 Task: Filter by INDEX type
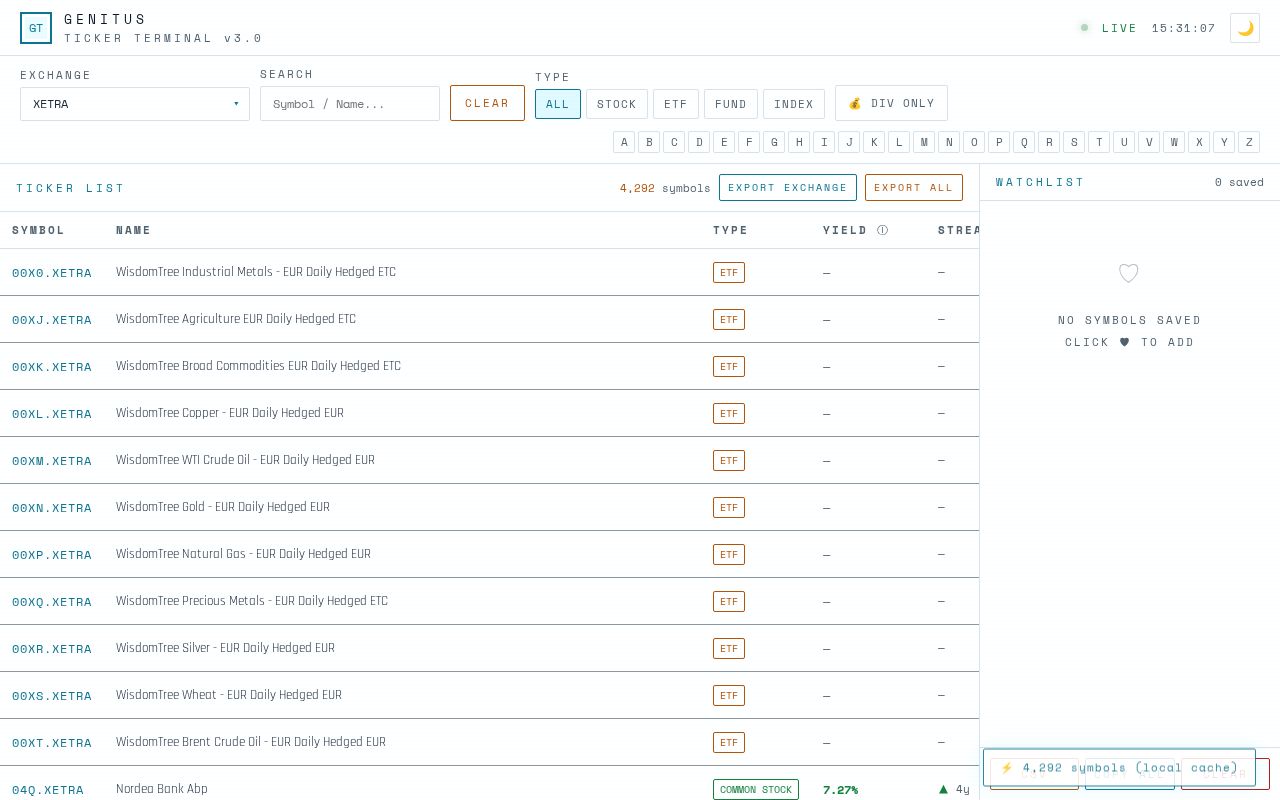pyautogui.click(x=794, y=104)
